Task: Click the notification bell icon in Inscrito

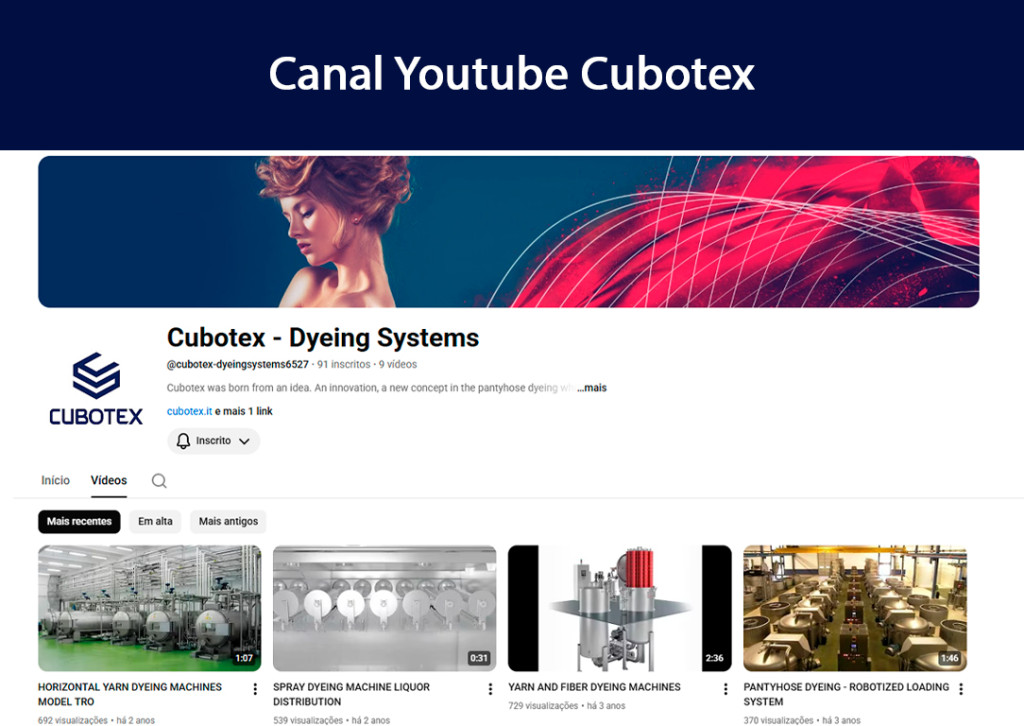Action: [183, 441]
